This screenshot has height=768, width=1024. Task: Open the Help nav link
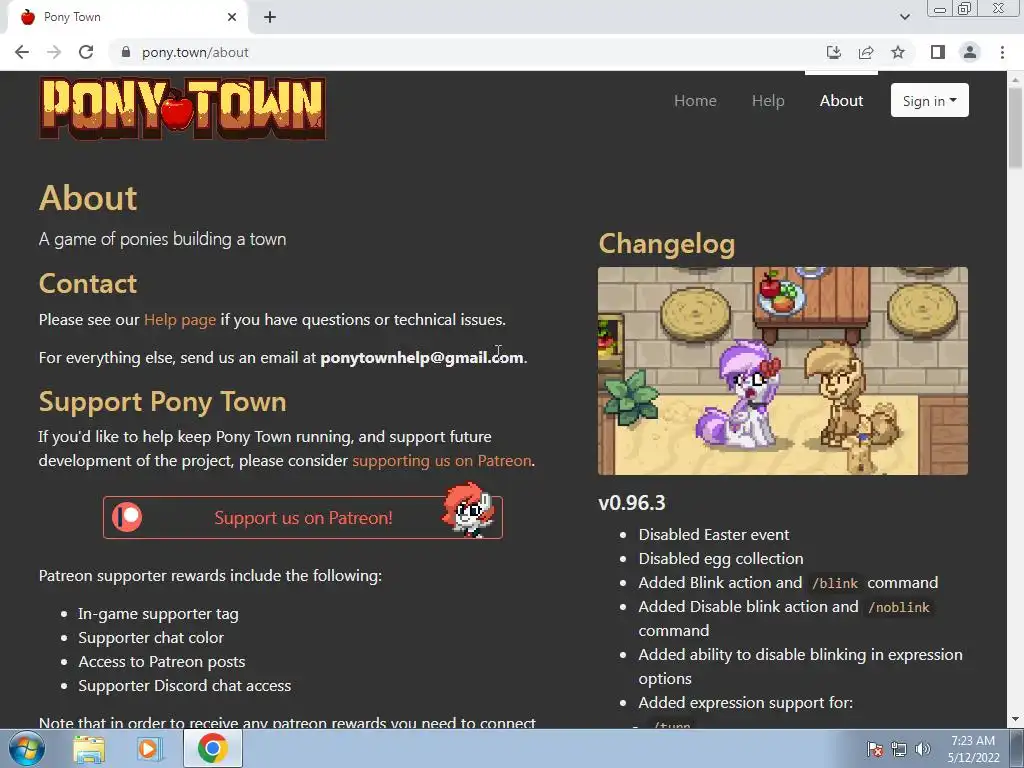768,101
